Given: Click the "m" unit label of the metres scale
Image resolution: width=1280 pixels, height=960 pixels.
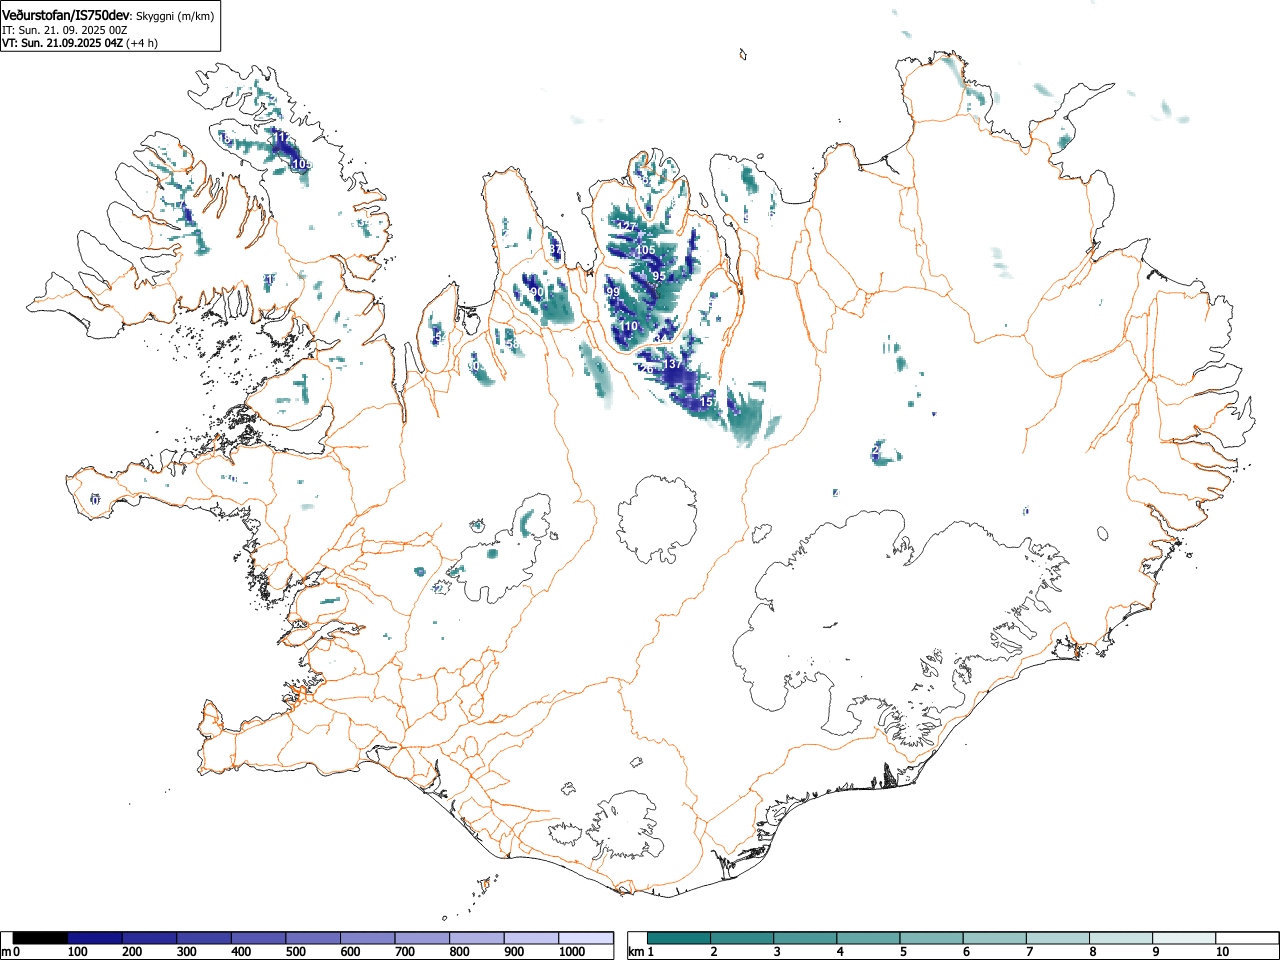Looking at the screenshot, I should [7, 952].
